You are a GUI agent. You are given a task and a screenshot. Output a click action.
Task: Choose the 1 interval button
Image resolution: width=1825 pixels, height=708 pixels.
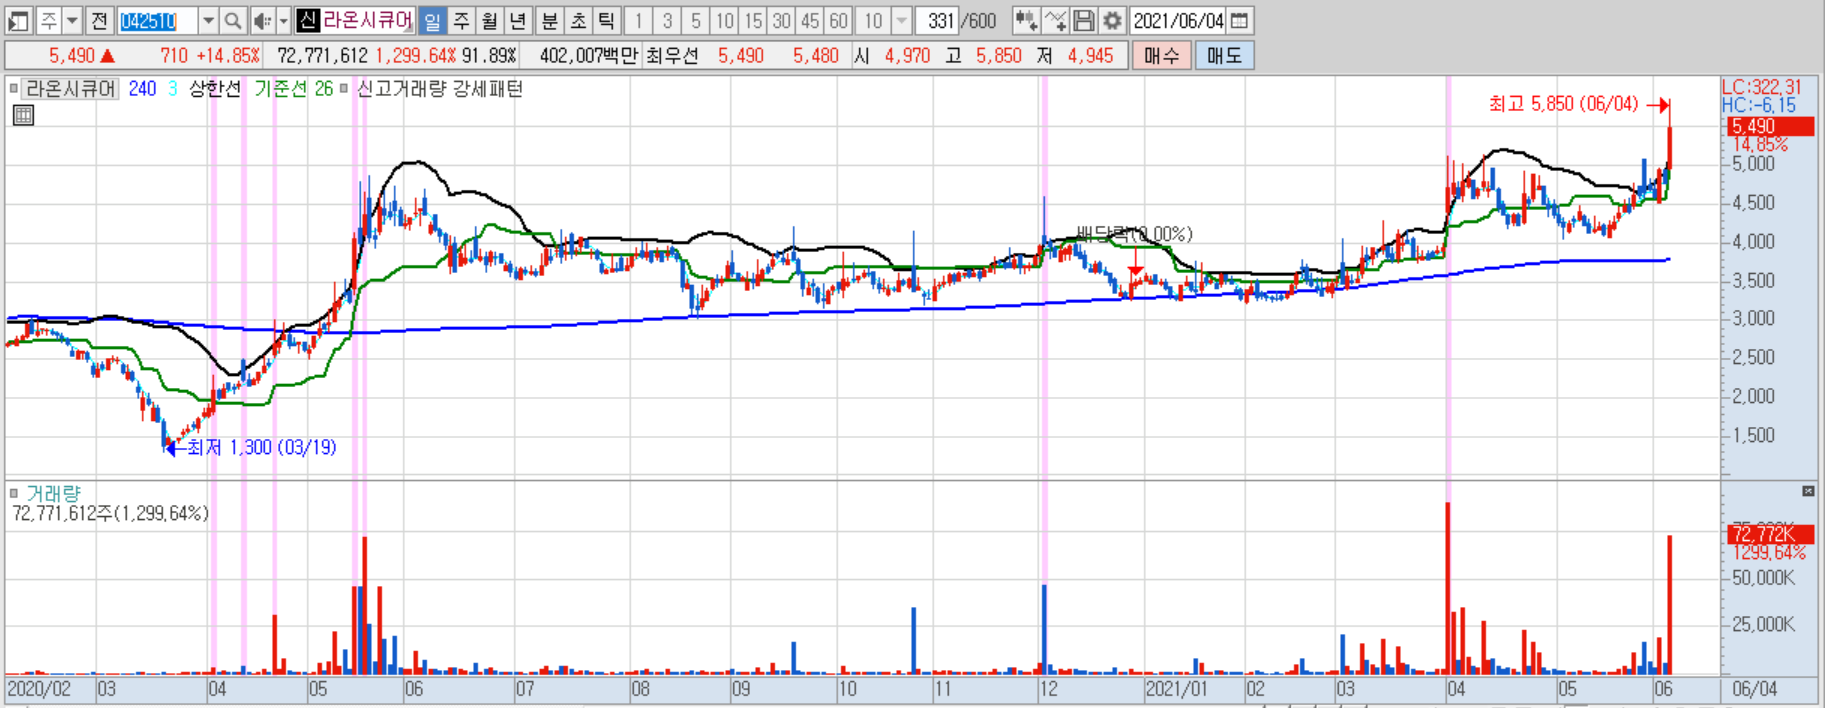pos(639,20)
